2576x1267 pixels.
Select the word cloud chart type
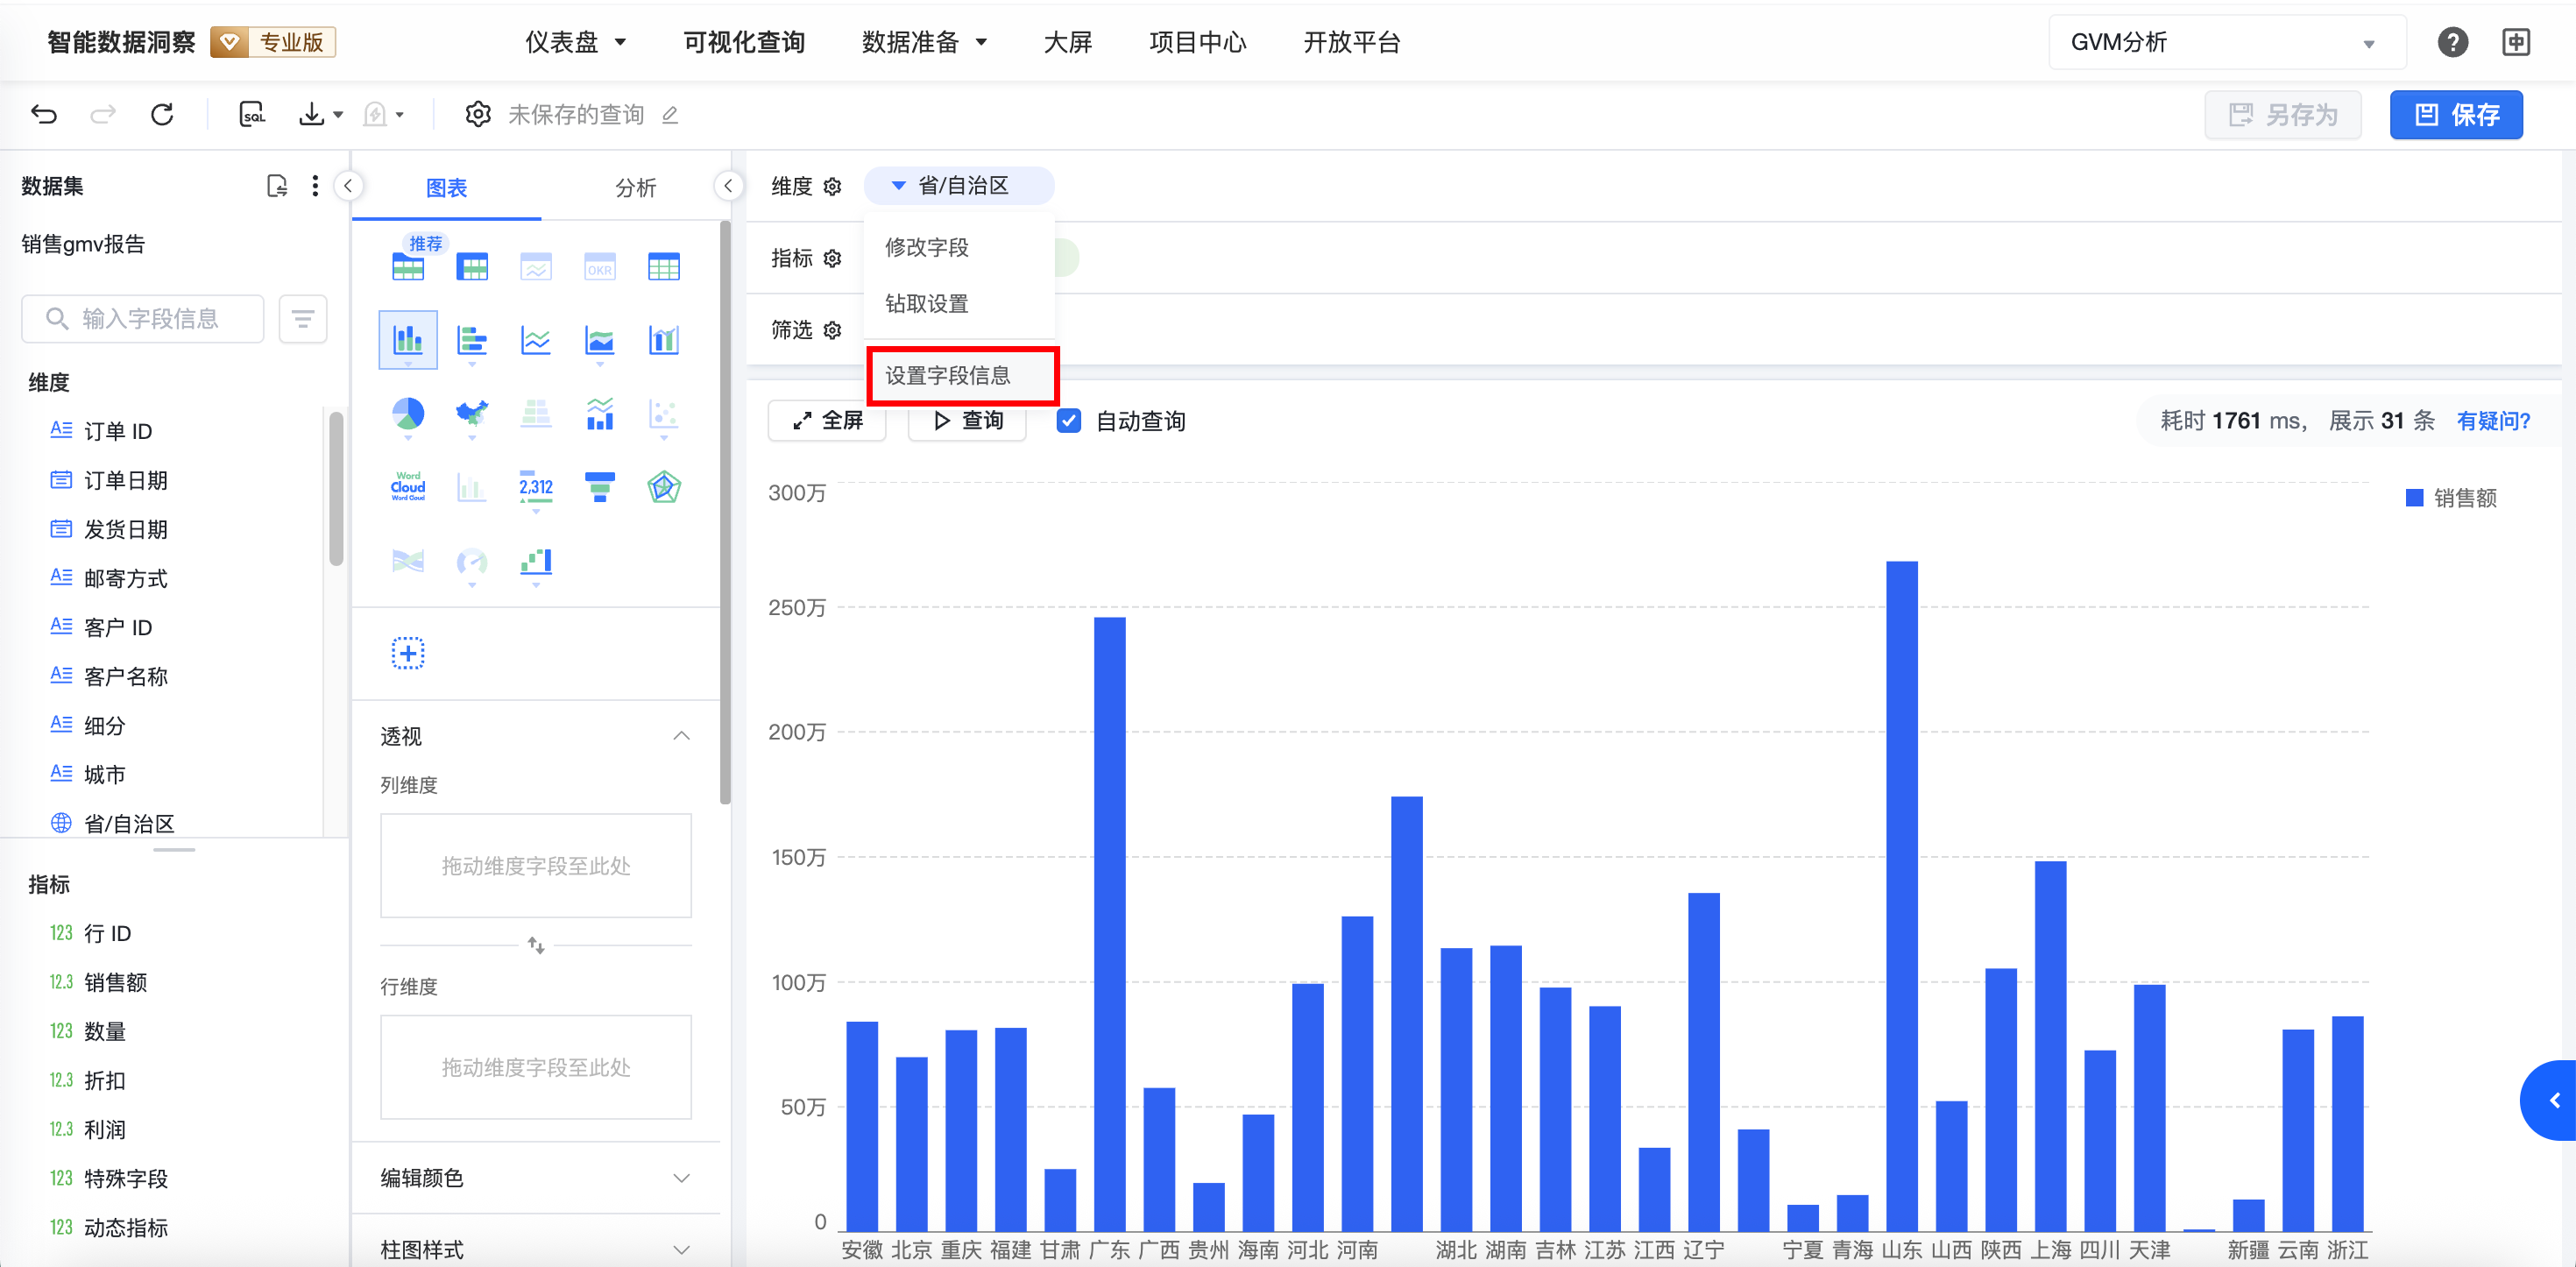[407, 487]
